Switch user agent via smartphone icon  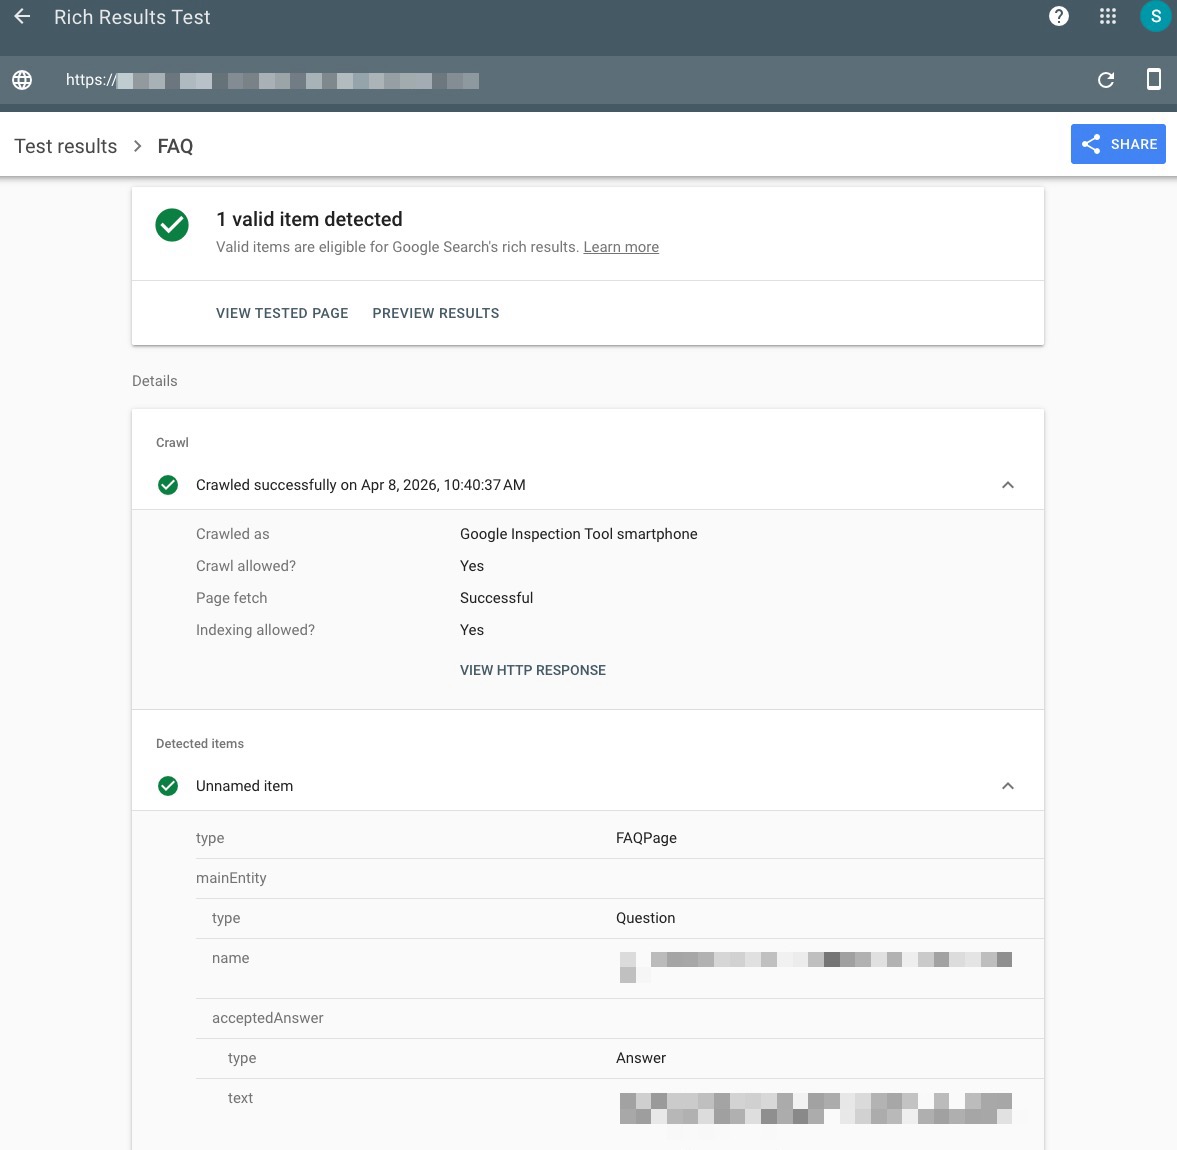1154,79
